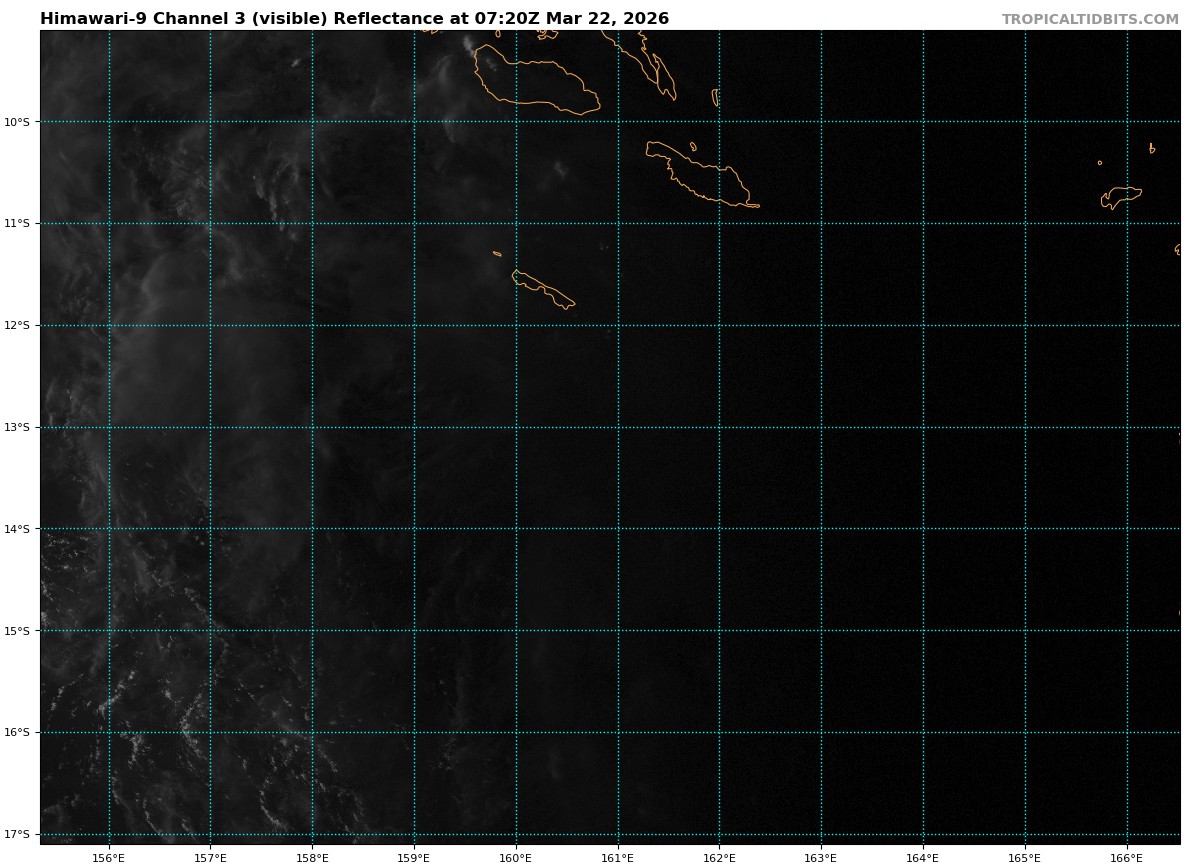This screenshot has width=1200, height=867.
Task: Click the 166°E longitude axis label
Action: click(1126, 857)
